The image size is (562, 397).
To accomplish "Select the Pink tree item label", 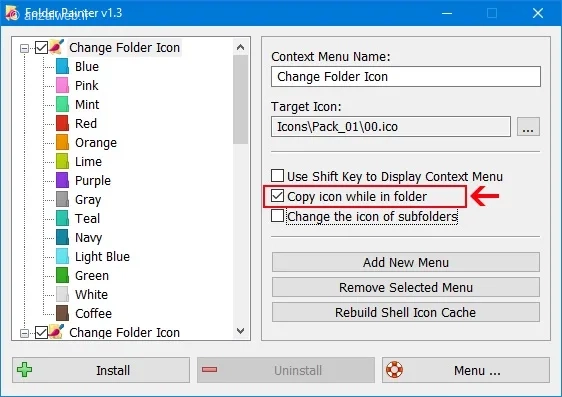I will pyautogui.click(x=86, y=85).
